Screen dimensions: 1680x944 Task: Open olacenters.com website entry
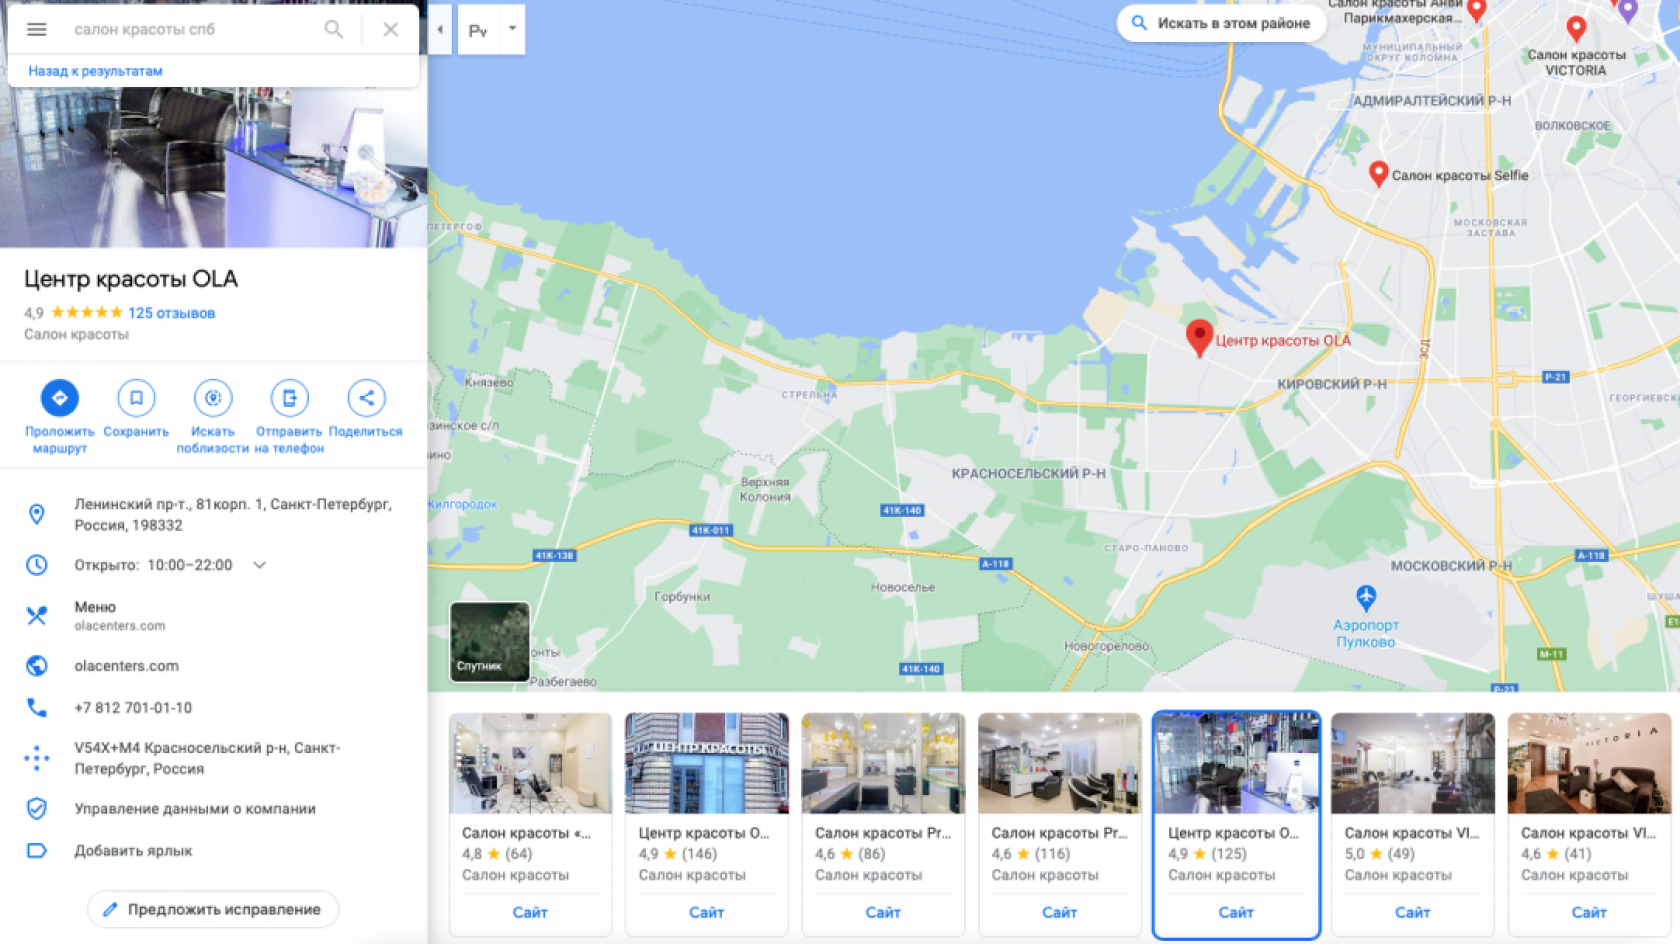126,666
